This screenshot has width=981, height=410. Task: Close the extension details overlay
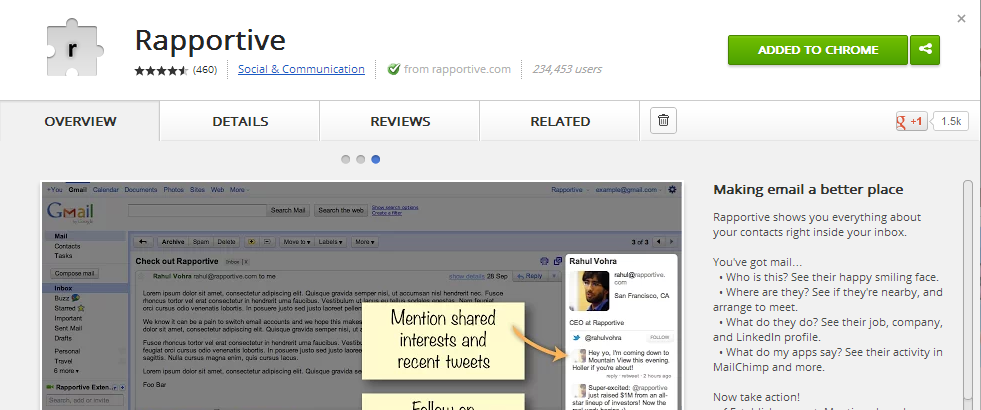click(961, 18)
